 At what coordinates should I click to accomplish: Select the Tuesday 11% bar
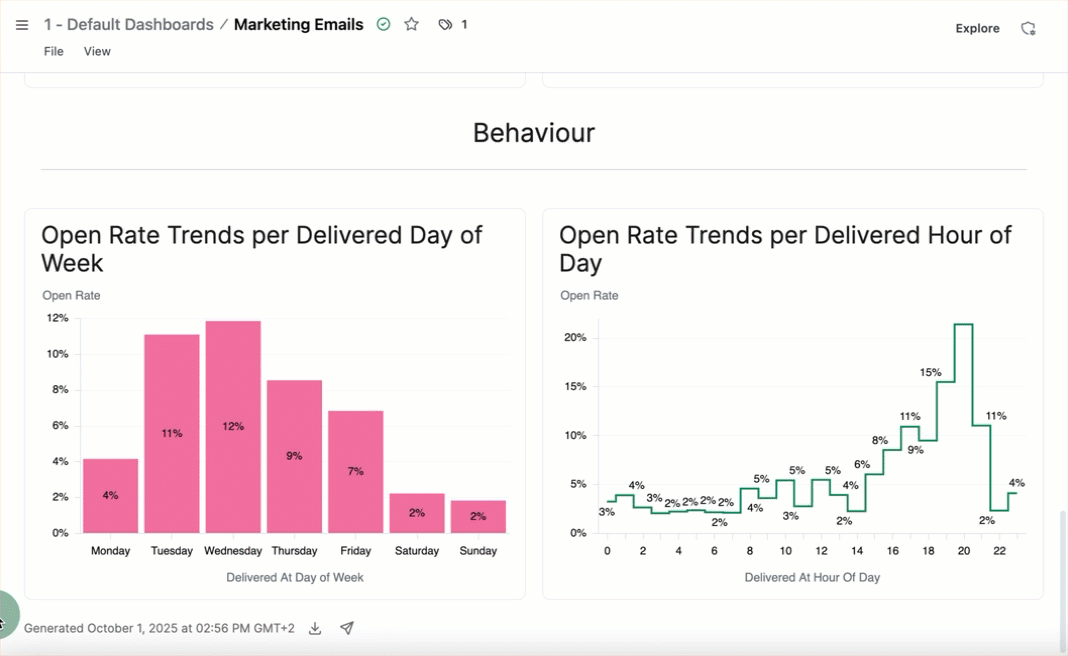(172, 433)
